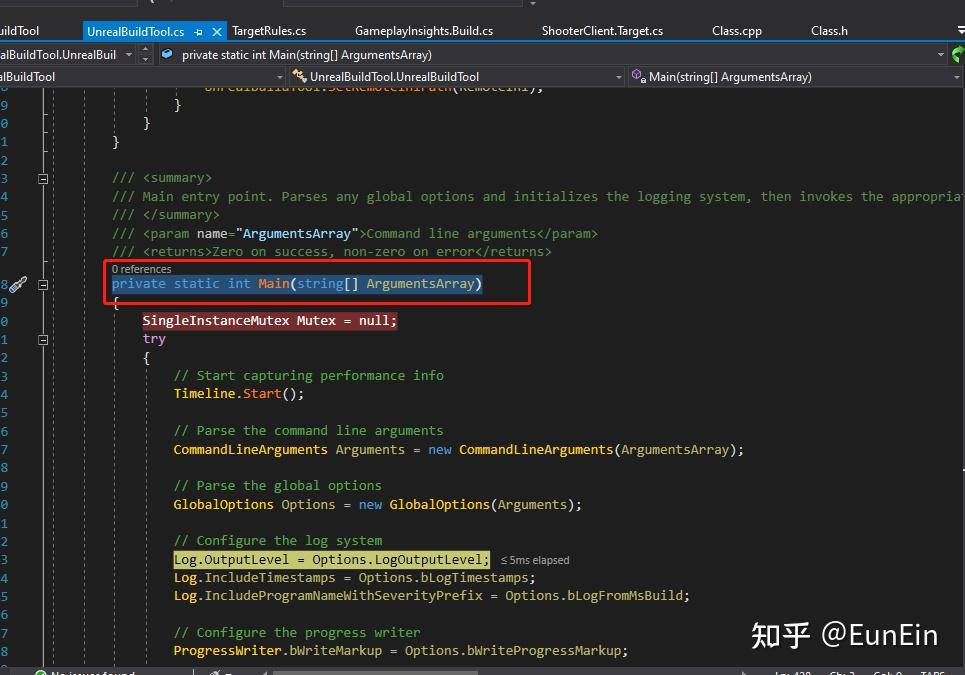Click the 5ms elapsed PerfTip
965x675 pixels.
[535, 560]
